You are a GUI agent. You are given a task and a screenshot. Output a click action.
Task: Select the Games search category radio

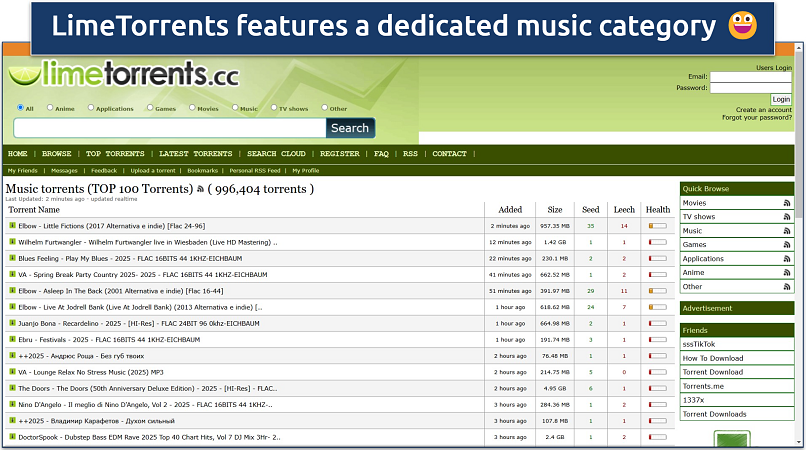(x=150, y=107)
